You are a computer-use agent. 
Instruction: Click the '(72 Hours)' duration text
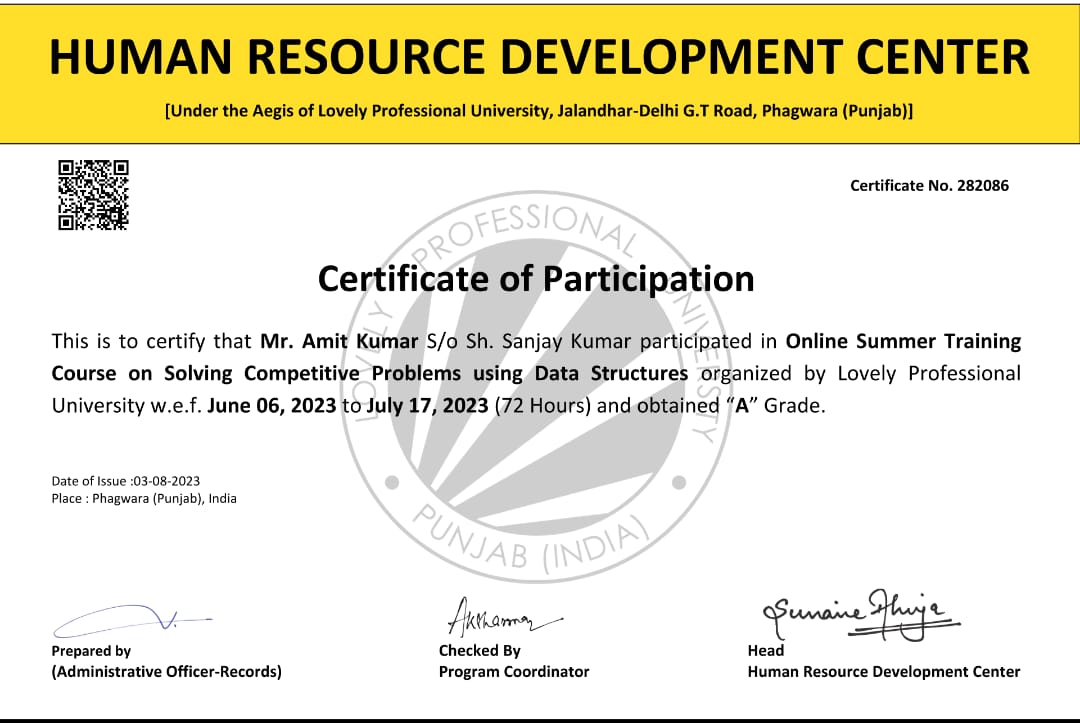click(543, 406)
